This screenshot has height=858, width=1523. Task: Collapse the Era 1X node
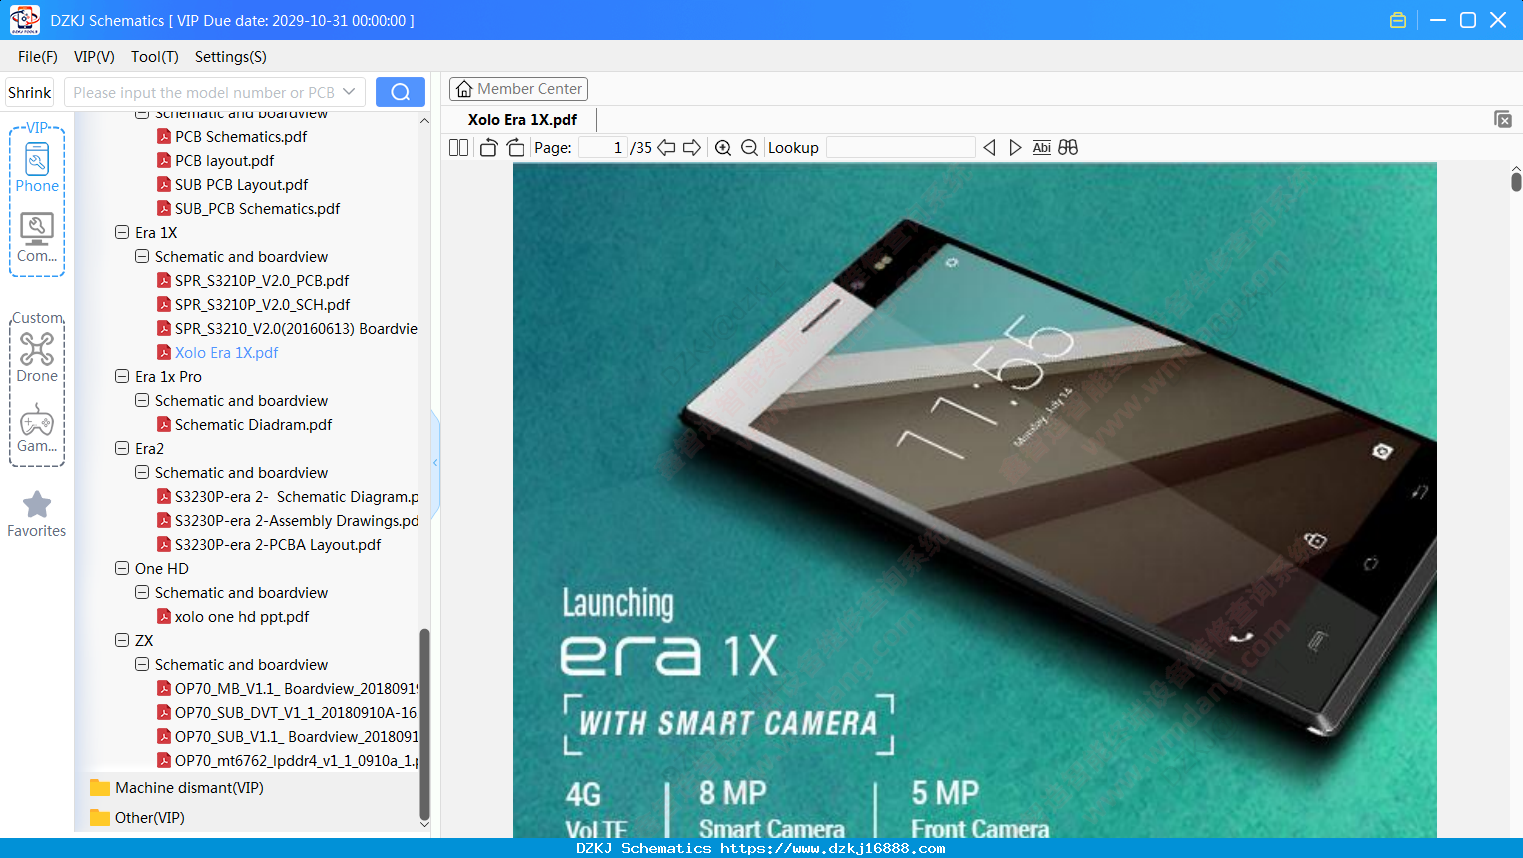122,233
